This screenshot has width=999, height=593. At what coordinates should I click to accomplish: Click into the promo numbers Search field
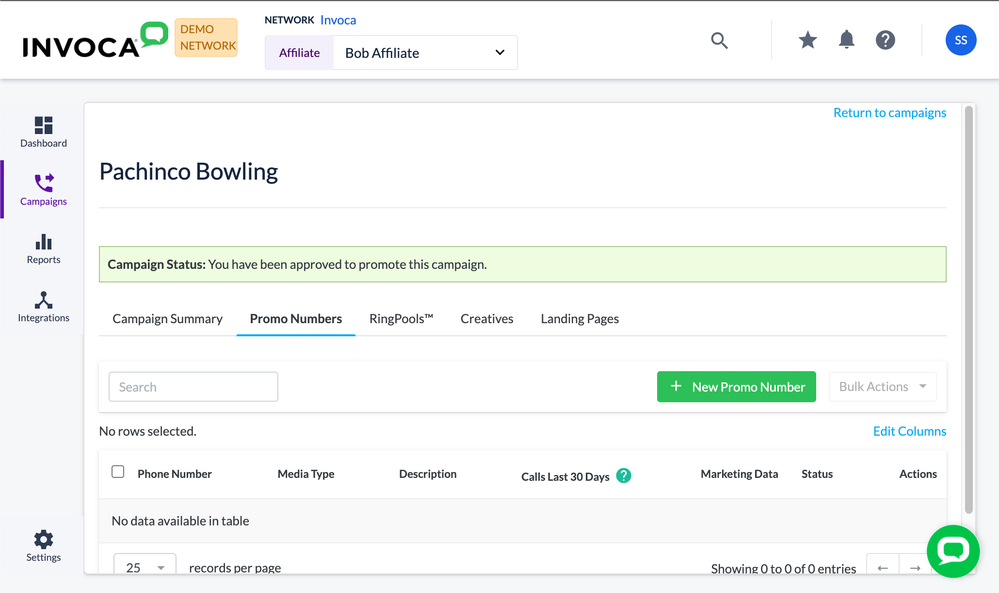click(x=193, y=387)
